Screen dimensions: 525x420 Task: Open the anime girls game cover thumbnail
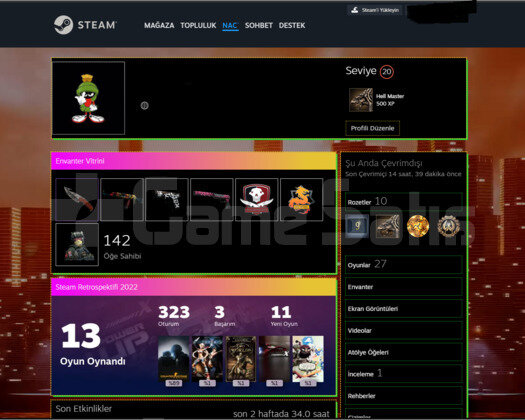click(x=207, y=359)
